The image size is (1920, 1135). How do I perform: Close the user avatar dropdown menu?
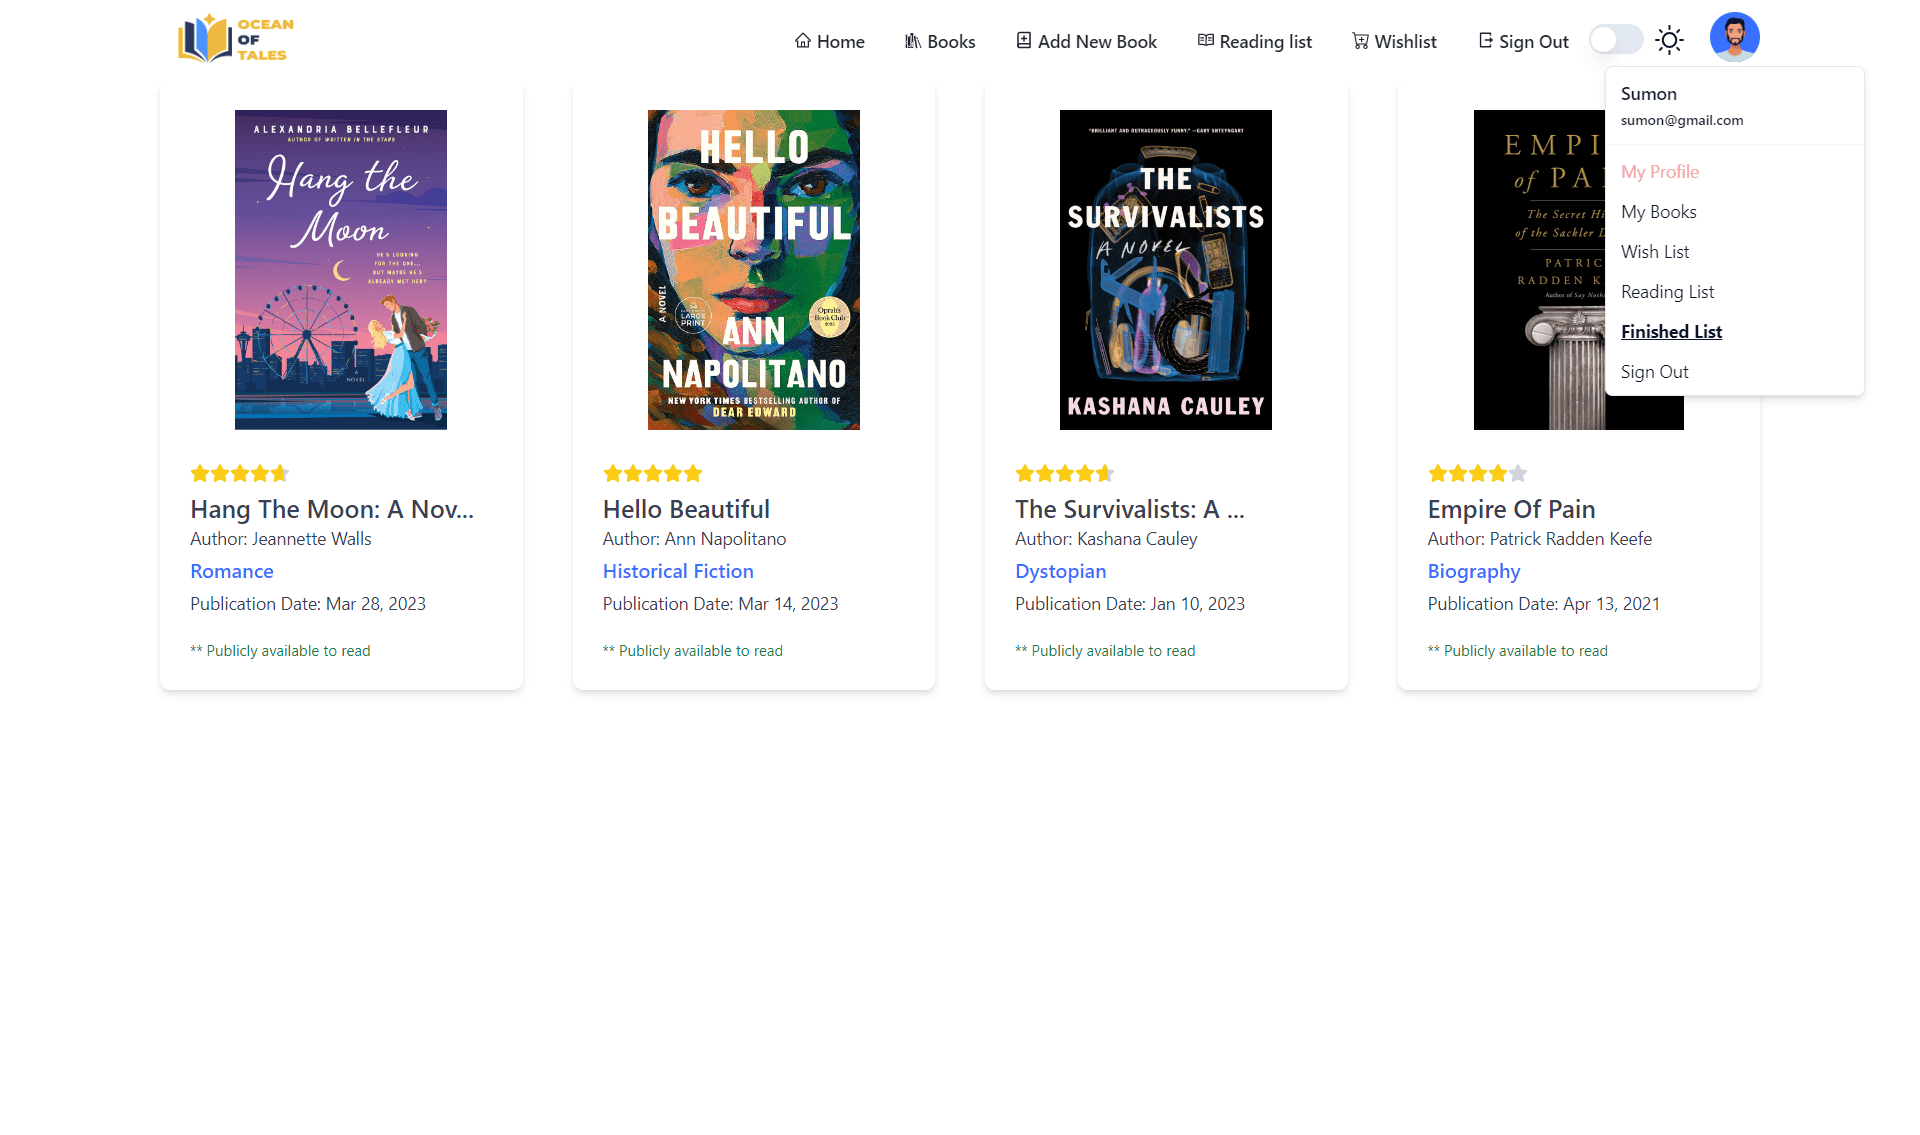pyautogui.click(x=1734, y=37)
